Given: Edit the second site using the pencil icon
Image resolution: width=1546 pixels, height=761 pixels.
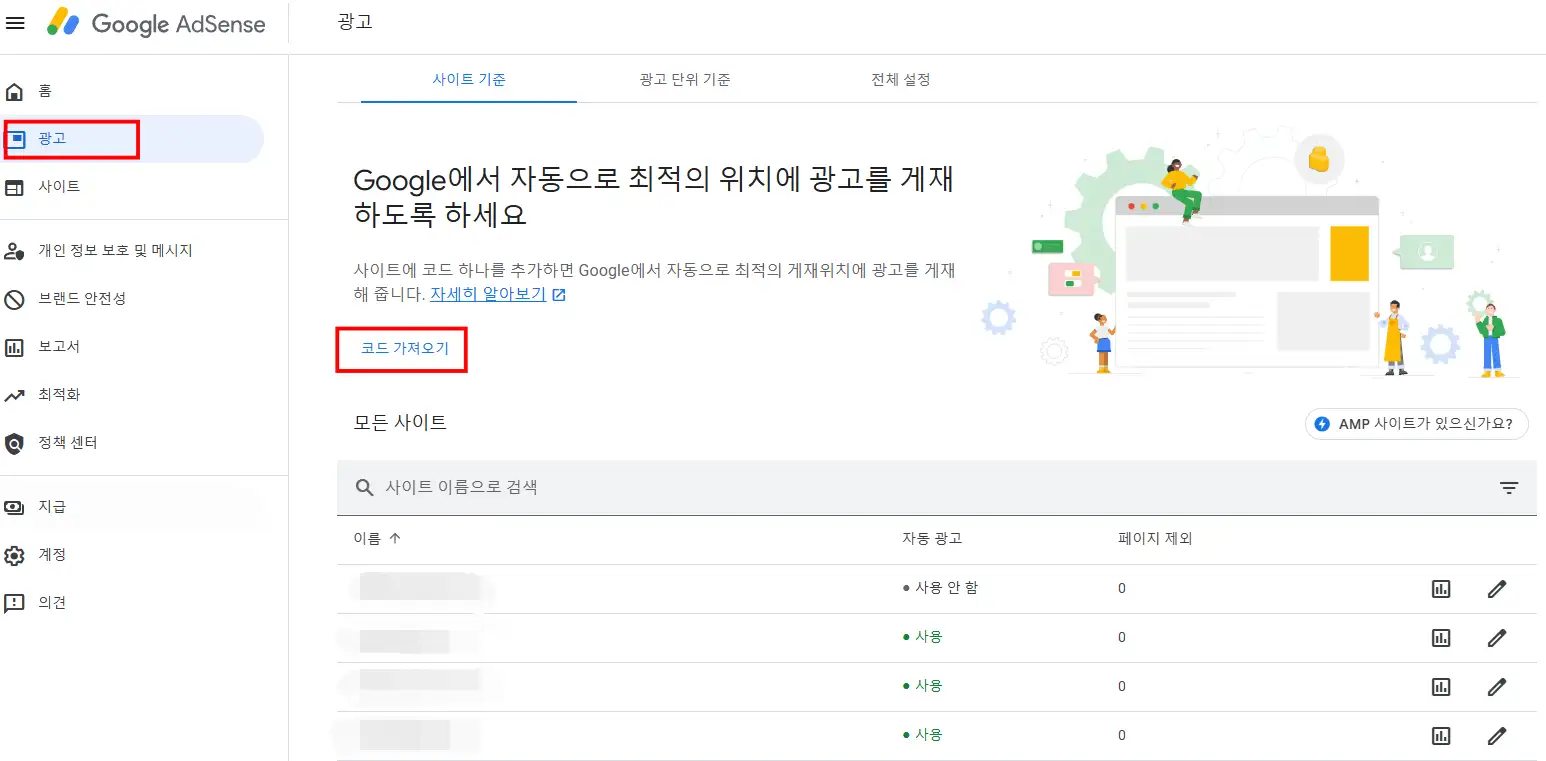Looking at the screenshot, I should click(1497, 637).
